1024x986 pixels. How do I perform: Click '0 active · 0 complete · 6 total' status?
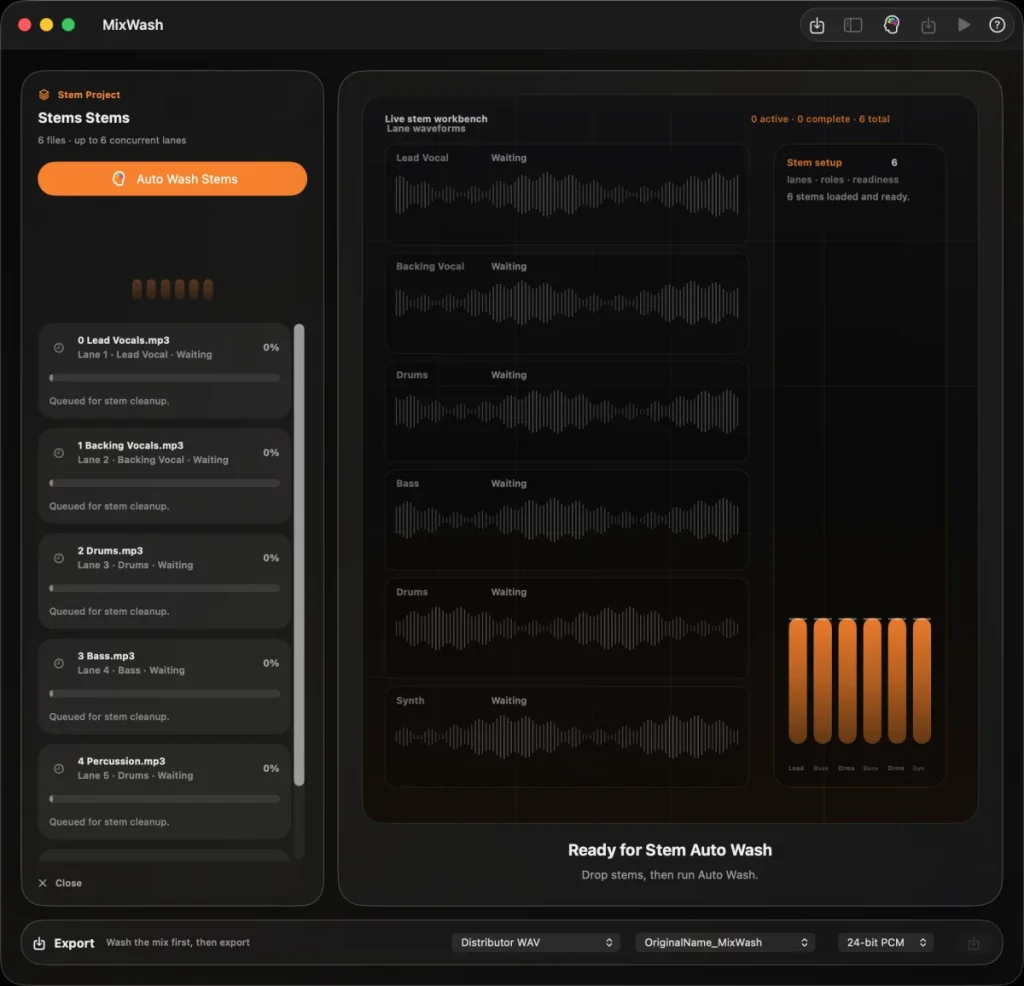click(x=820, y=119)
